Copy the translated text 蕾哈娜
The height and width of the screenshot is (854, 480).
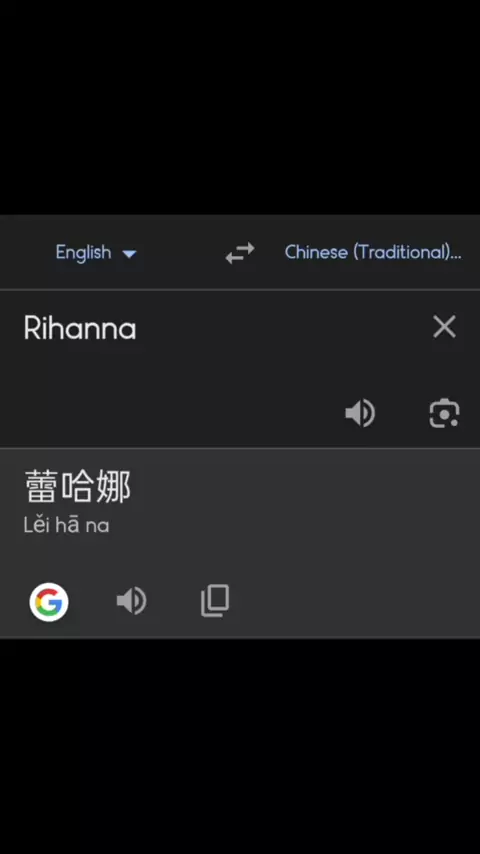click(215, 601)
